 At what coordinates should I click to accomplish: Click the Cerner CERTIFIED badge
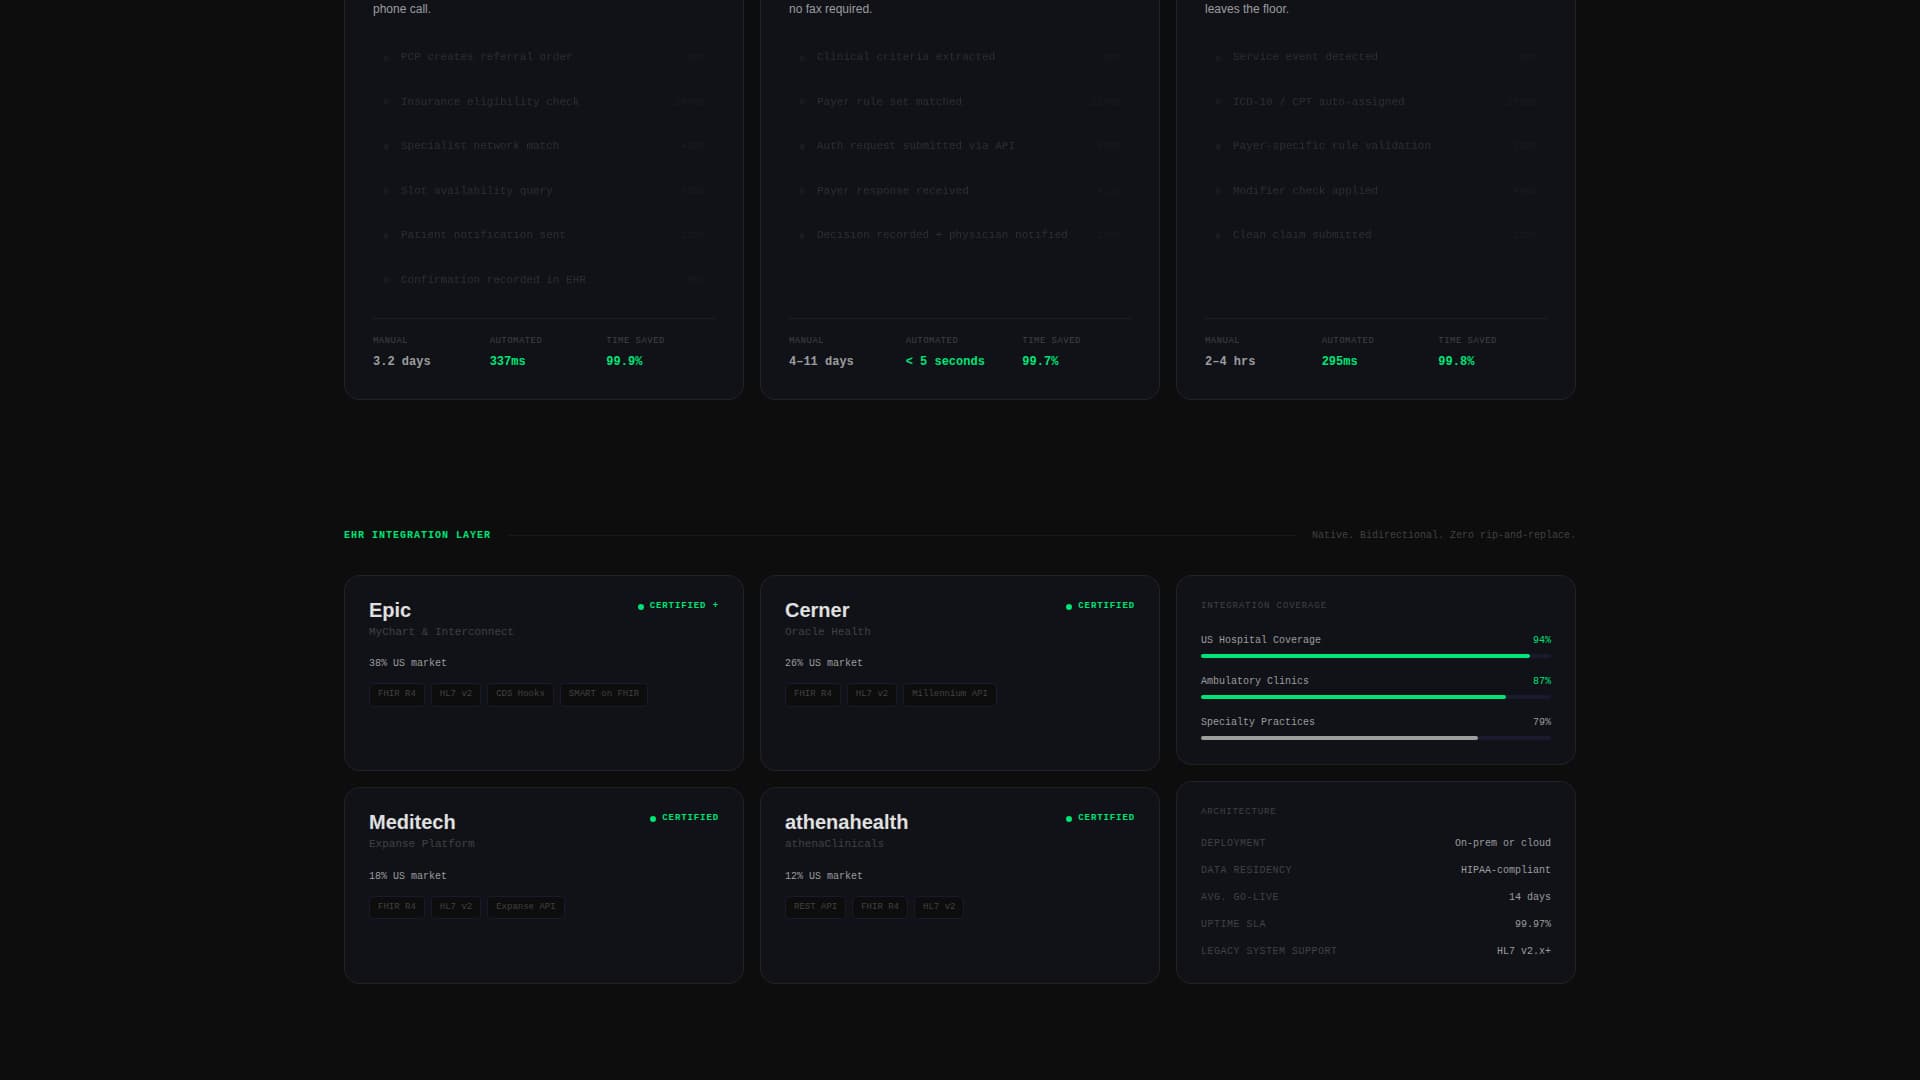pos(1100,606)
